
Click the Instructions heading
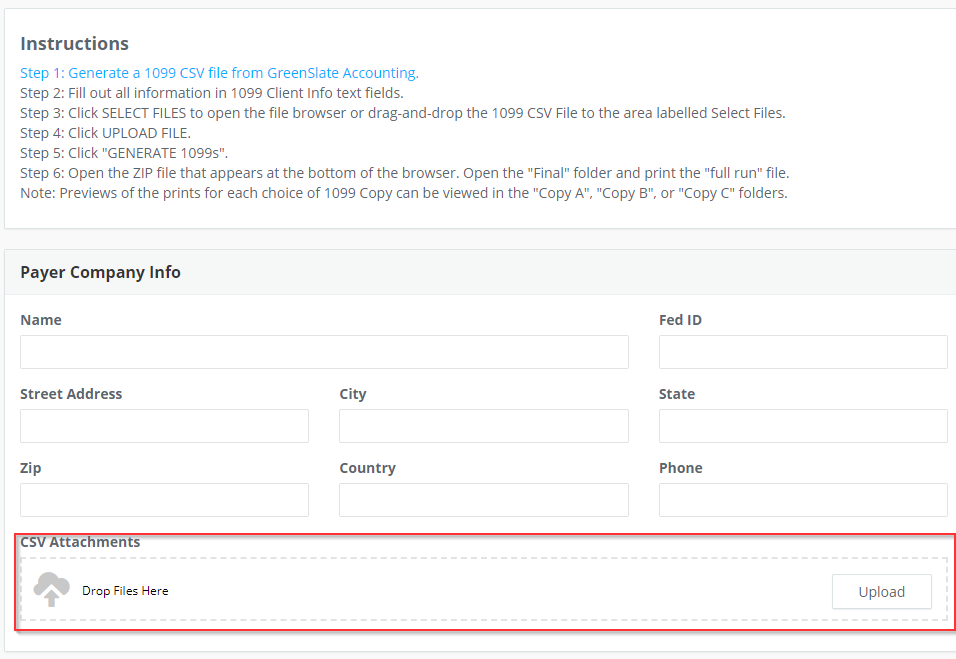[74, 44]
